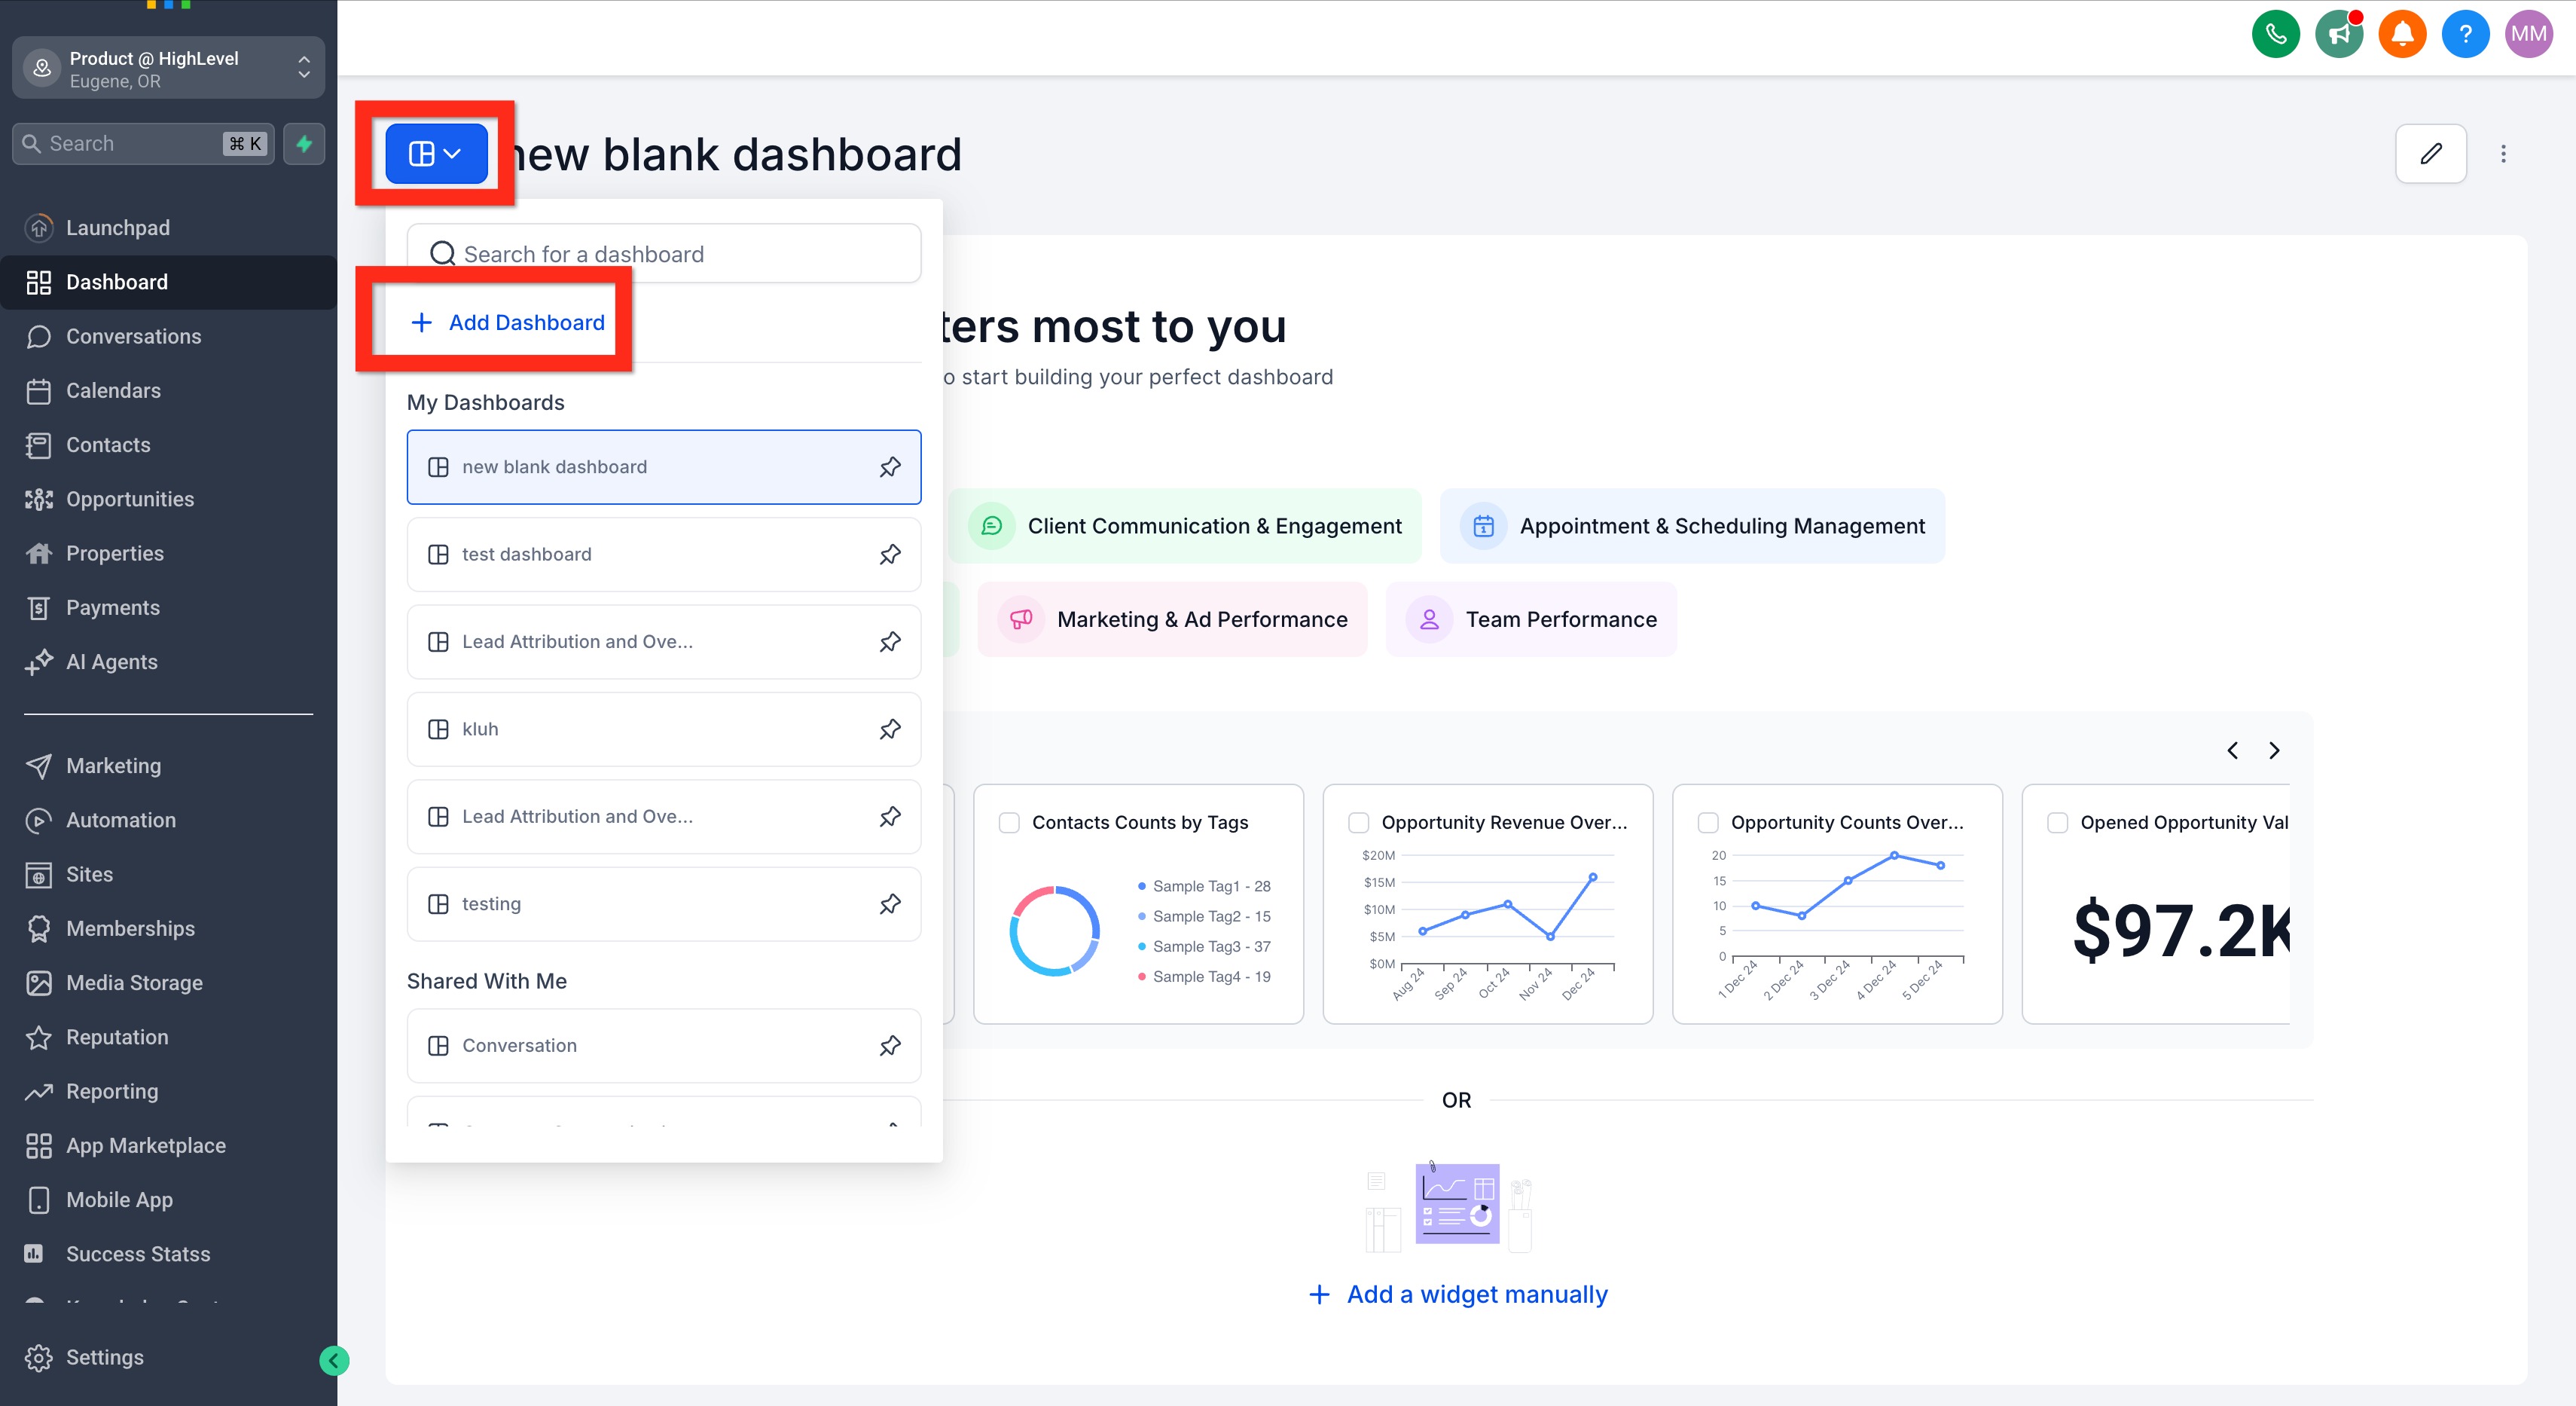This screenshot has height=1406, width=2576.
Task: Tick the Opportunity Counts Over checkbox
Action: pos(1708,822)
